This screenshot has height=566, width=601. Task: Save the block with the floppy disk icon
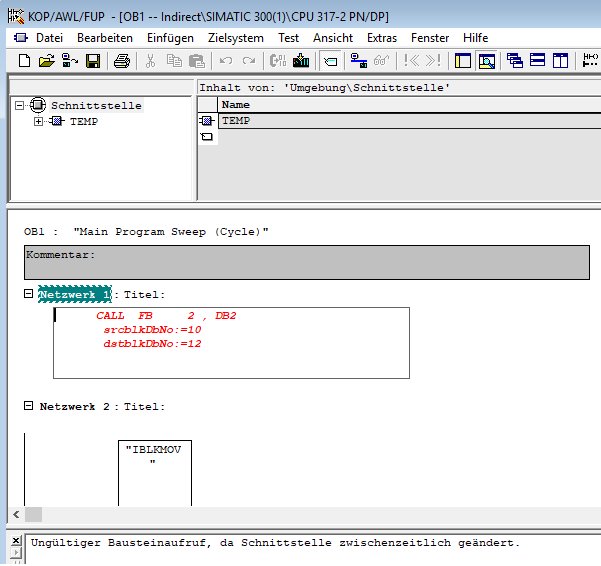point(93,61)
